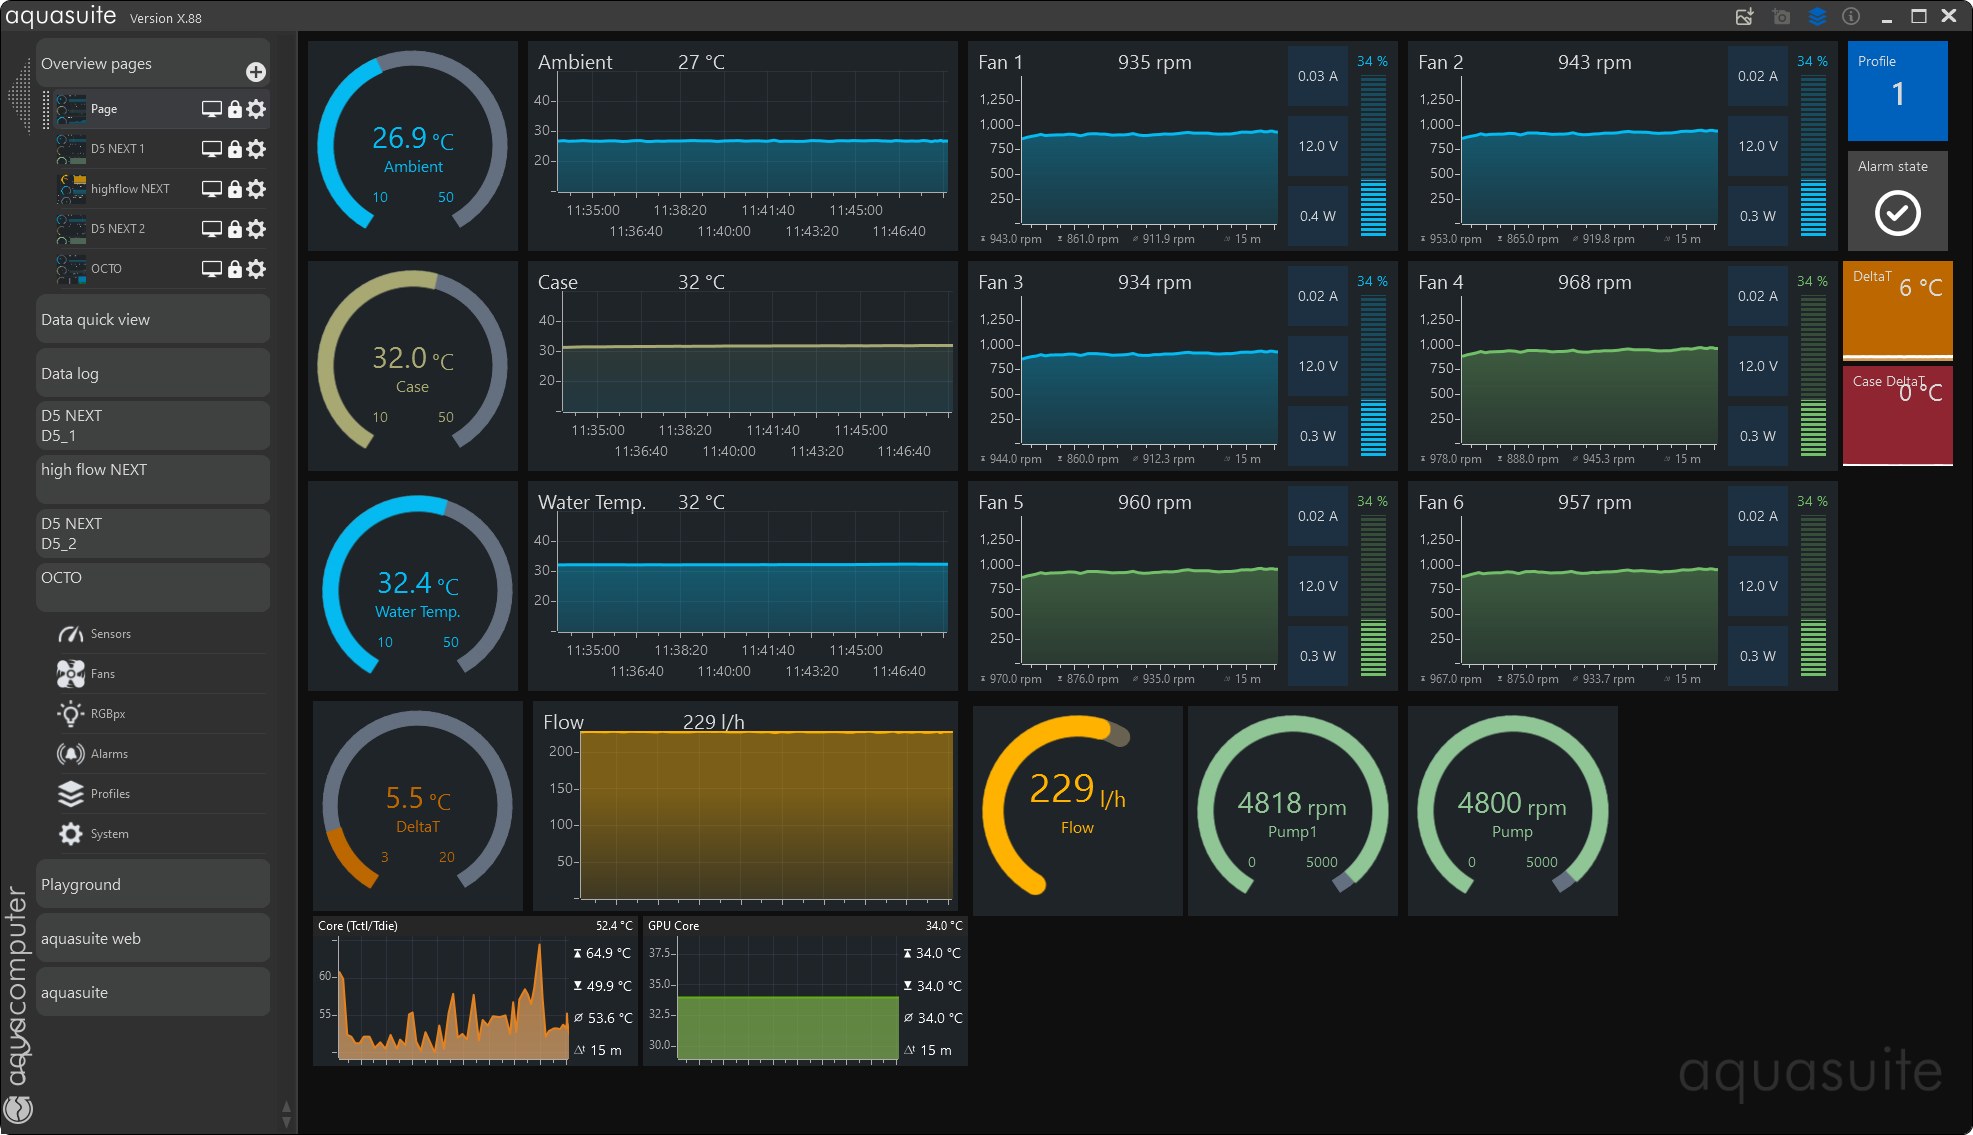
Task: Click the blue layers icon in the title bar
Action: click(x=1817, y=16)
